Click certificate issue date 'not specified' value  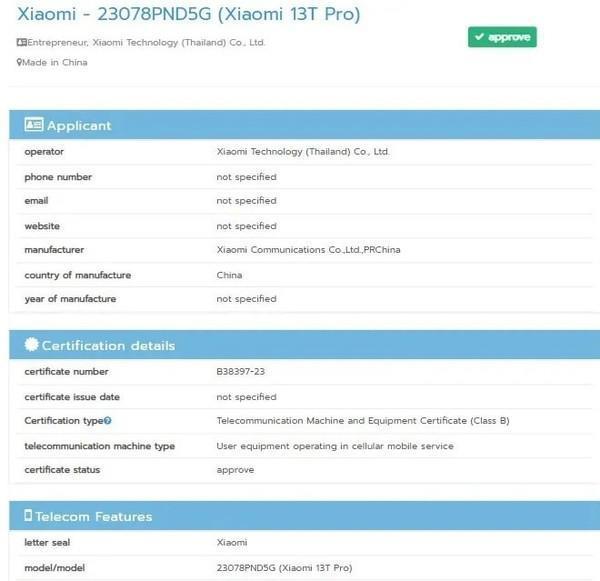246,397
